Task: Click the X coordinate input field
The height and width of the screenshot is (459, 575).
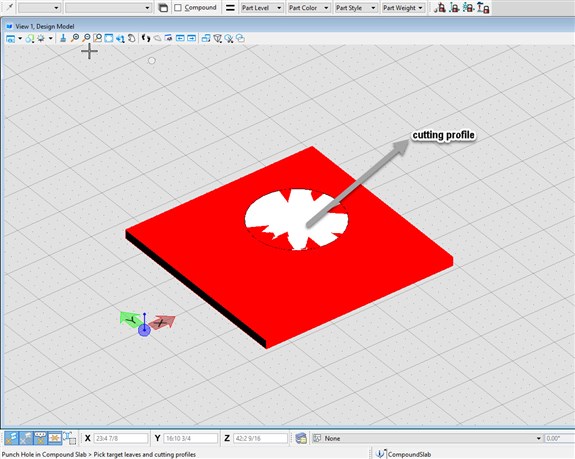Action: point(121,438)
